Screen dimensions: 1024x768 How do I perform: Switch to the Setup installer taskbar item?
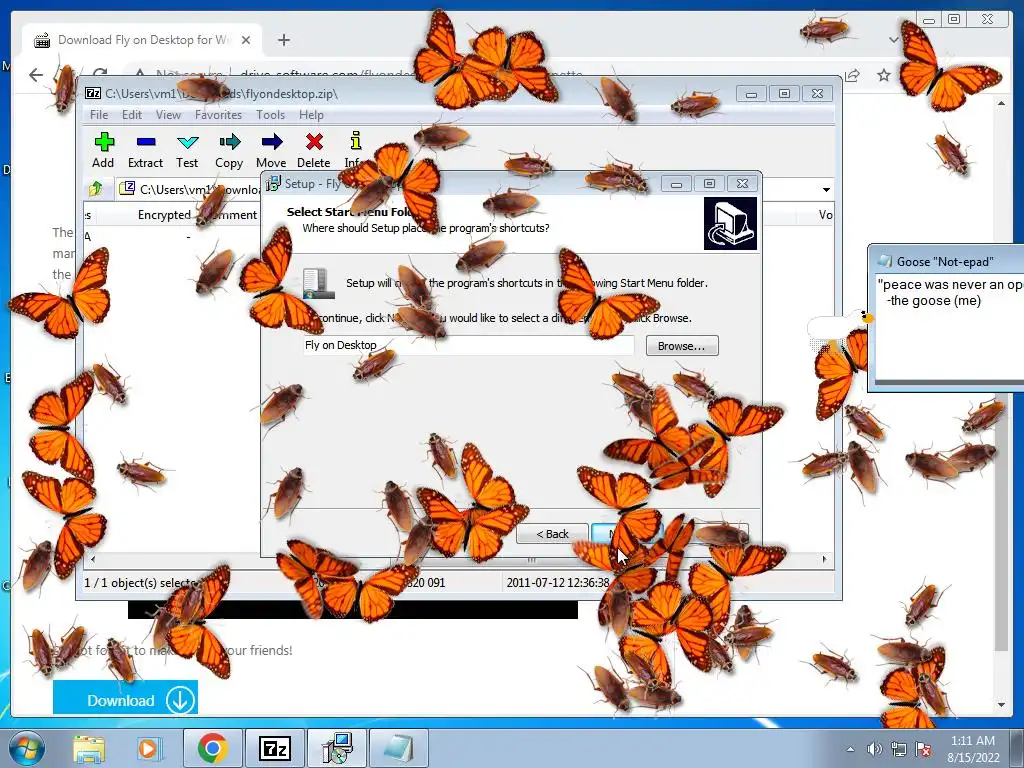click(x=337, y=748)
